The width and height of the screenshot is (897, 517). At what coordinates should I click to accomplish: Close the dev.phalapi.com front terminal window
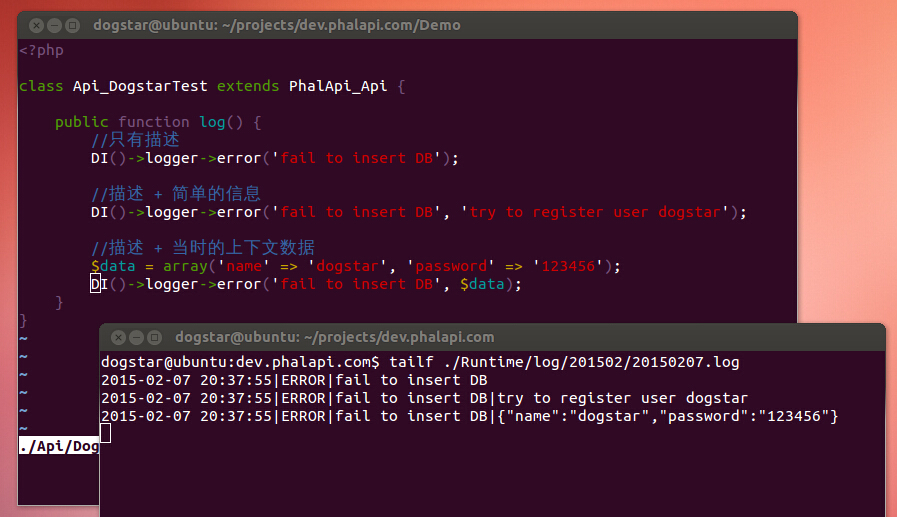[118, 337]
